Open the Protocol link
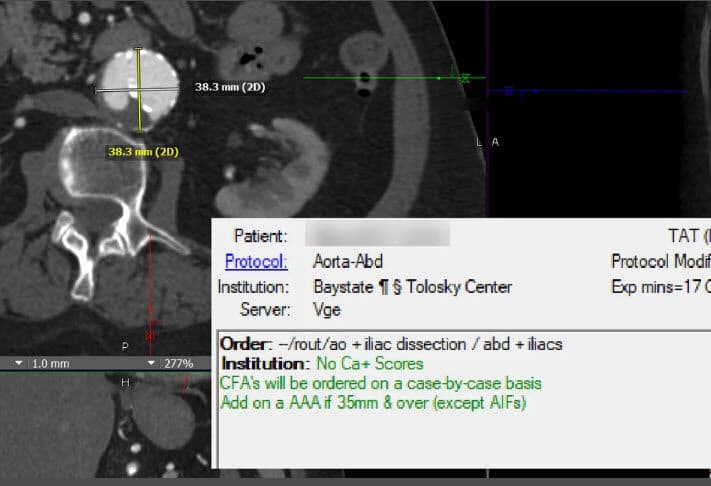The width and height of the screenshot is (711, 486). pyautogui.click(x=256, y=262)
